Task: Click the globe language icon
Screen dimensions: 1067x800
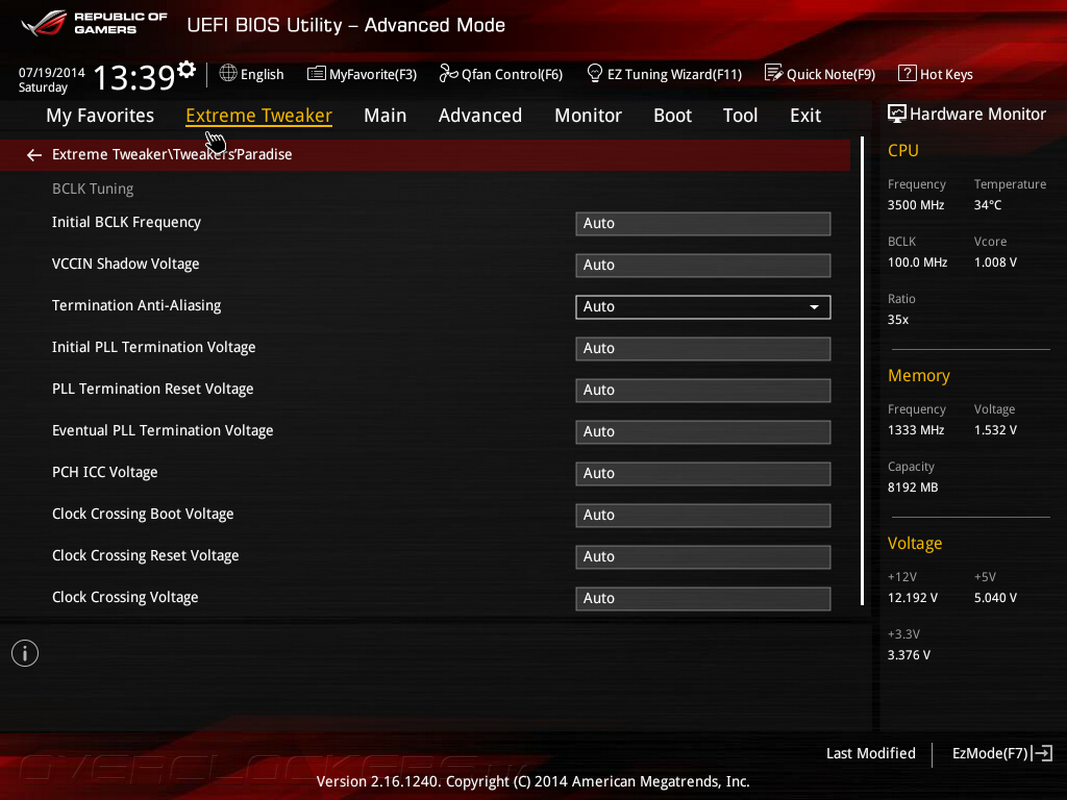Action: click(x=228, y=73)
